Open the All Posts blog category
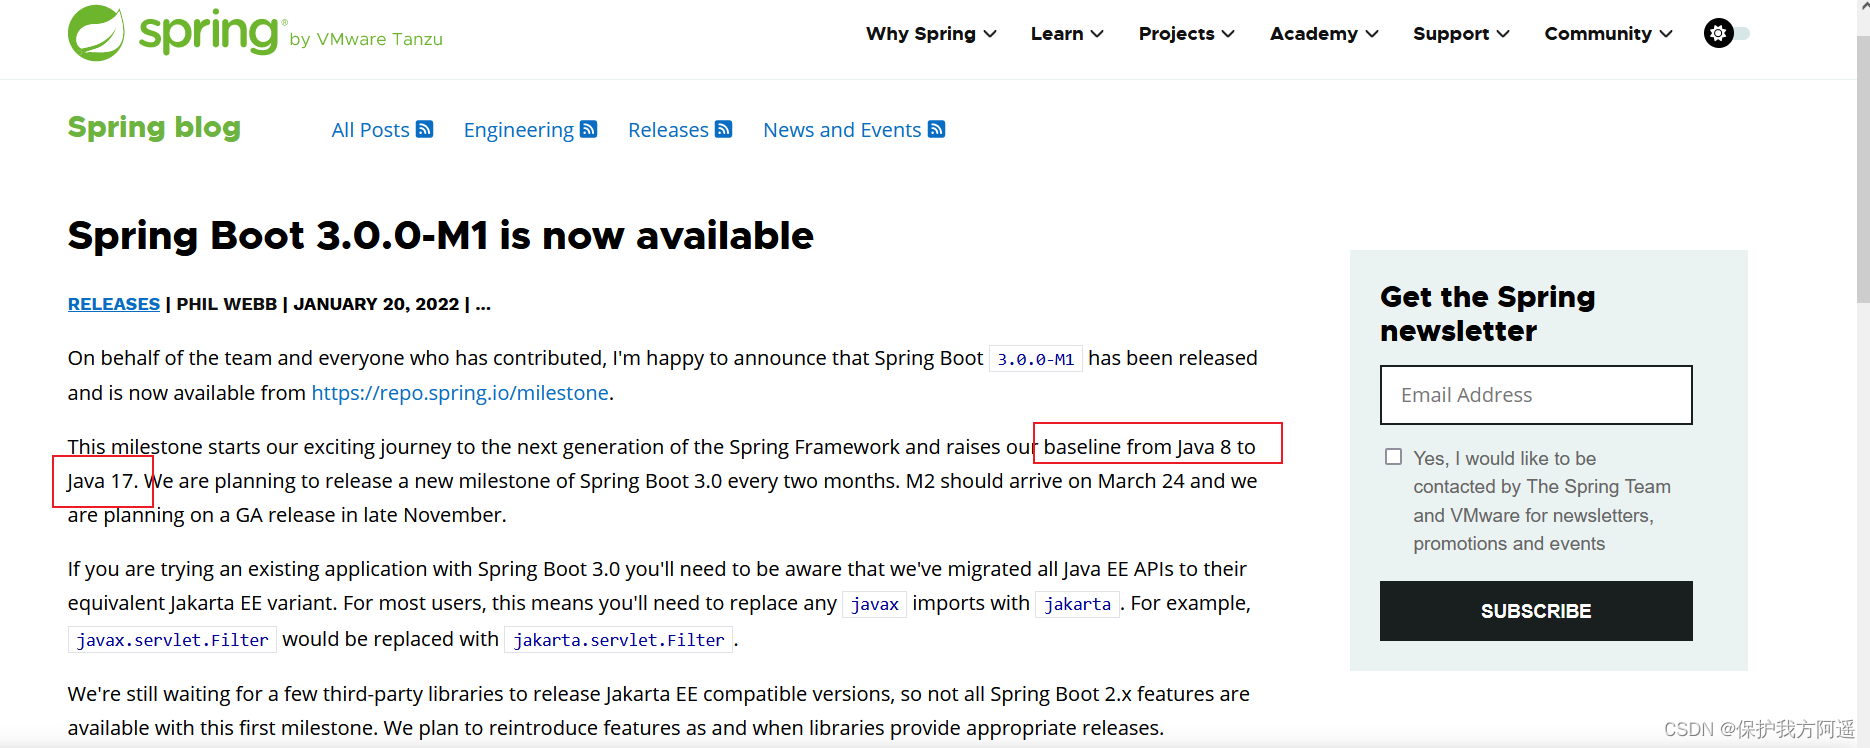The image size is (1870, 748). (x=371, y=130)
